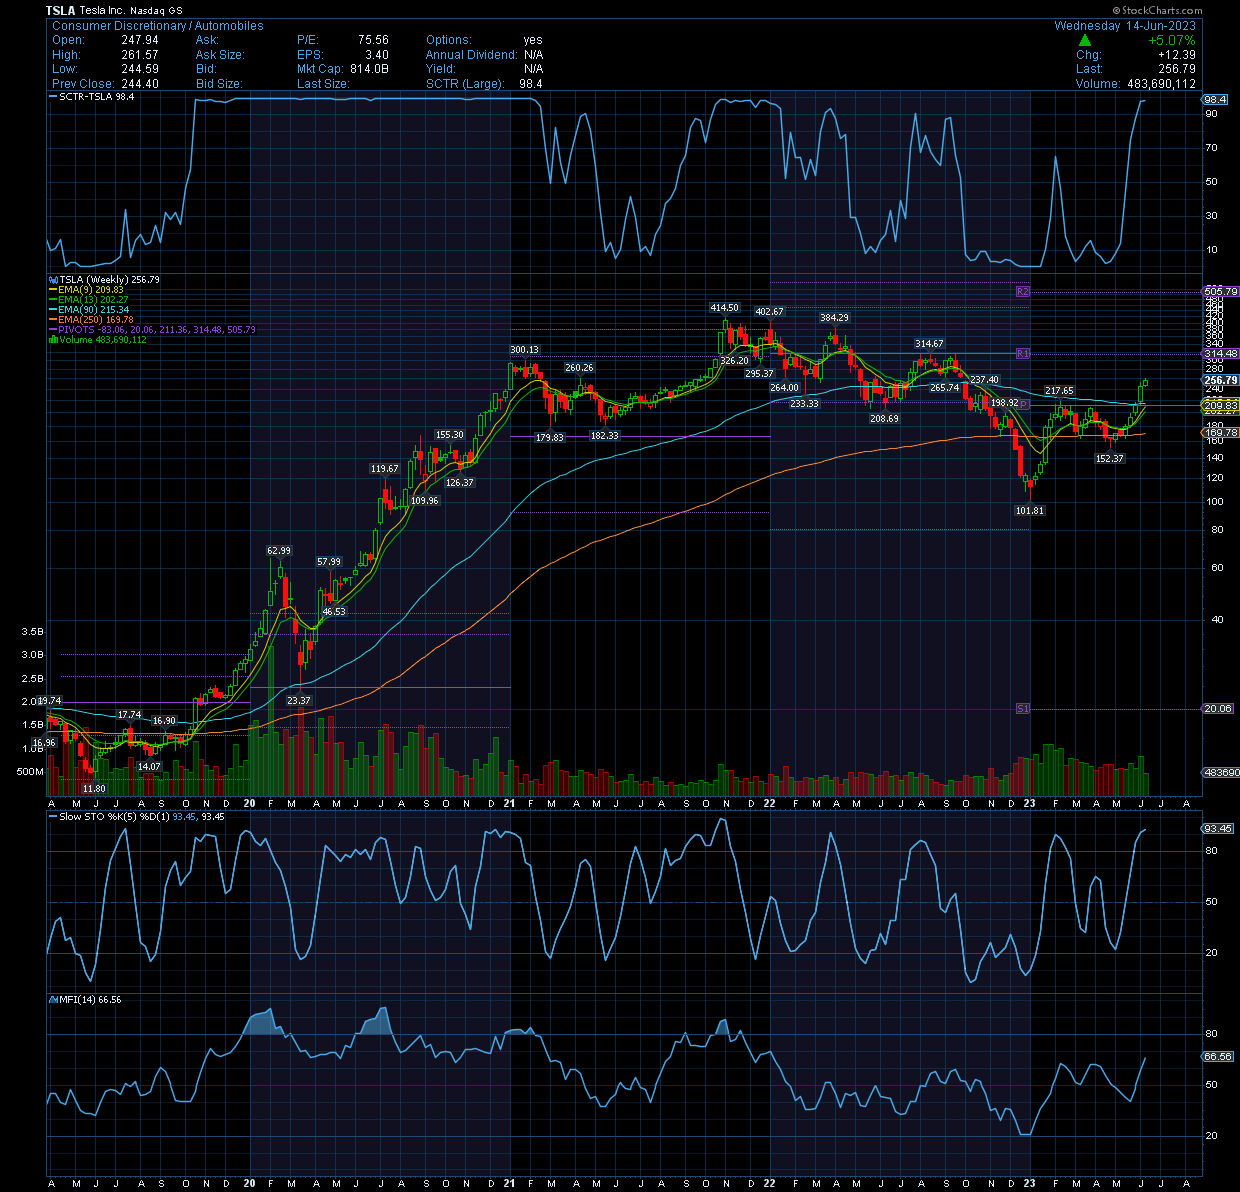This screenshot has height=1192, width=1240.
Task: Click the R1 pivot marker
Action: point(1022,354)
